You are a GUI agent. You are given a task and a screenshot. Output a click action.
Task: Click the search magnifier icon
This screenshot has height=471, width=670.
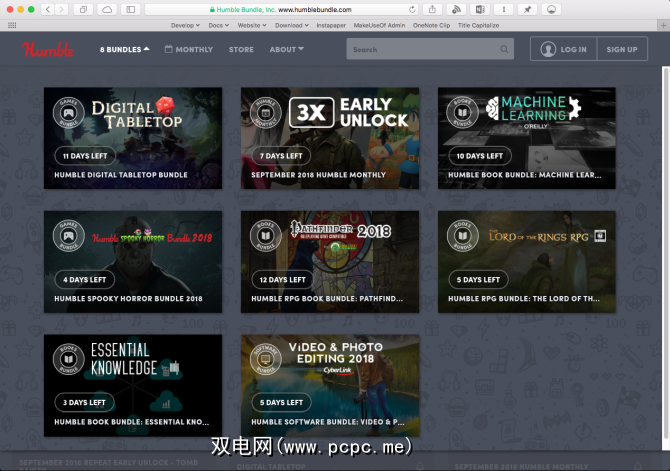click(504, 50)
